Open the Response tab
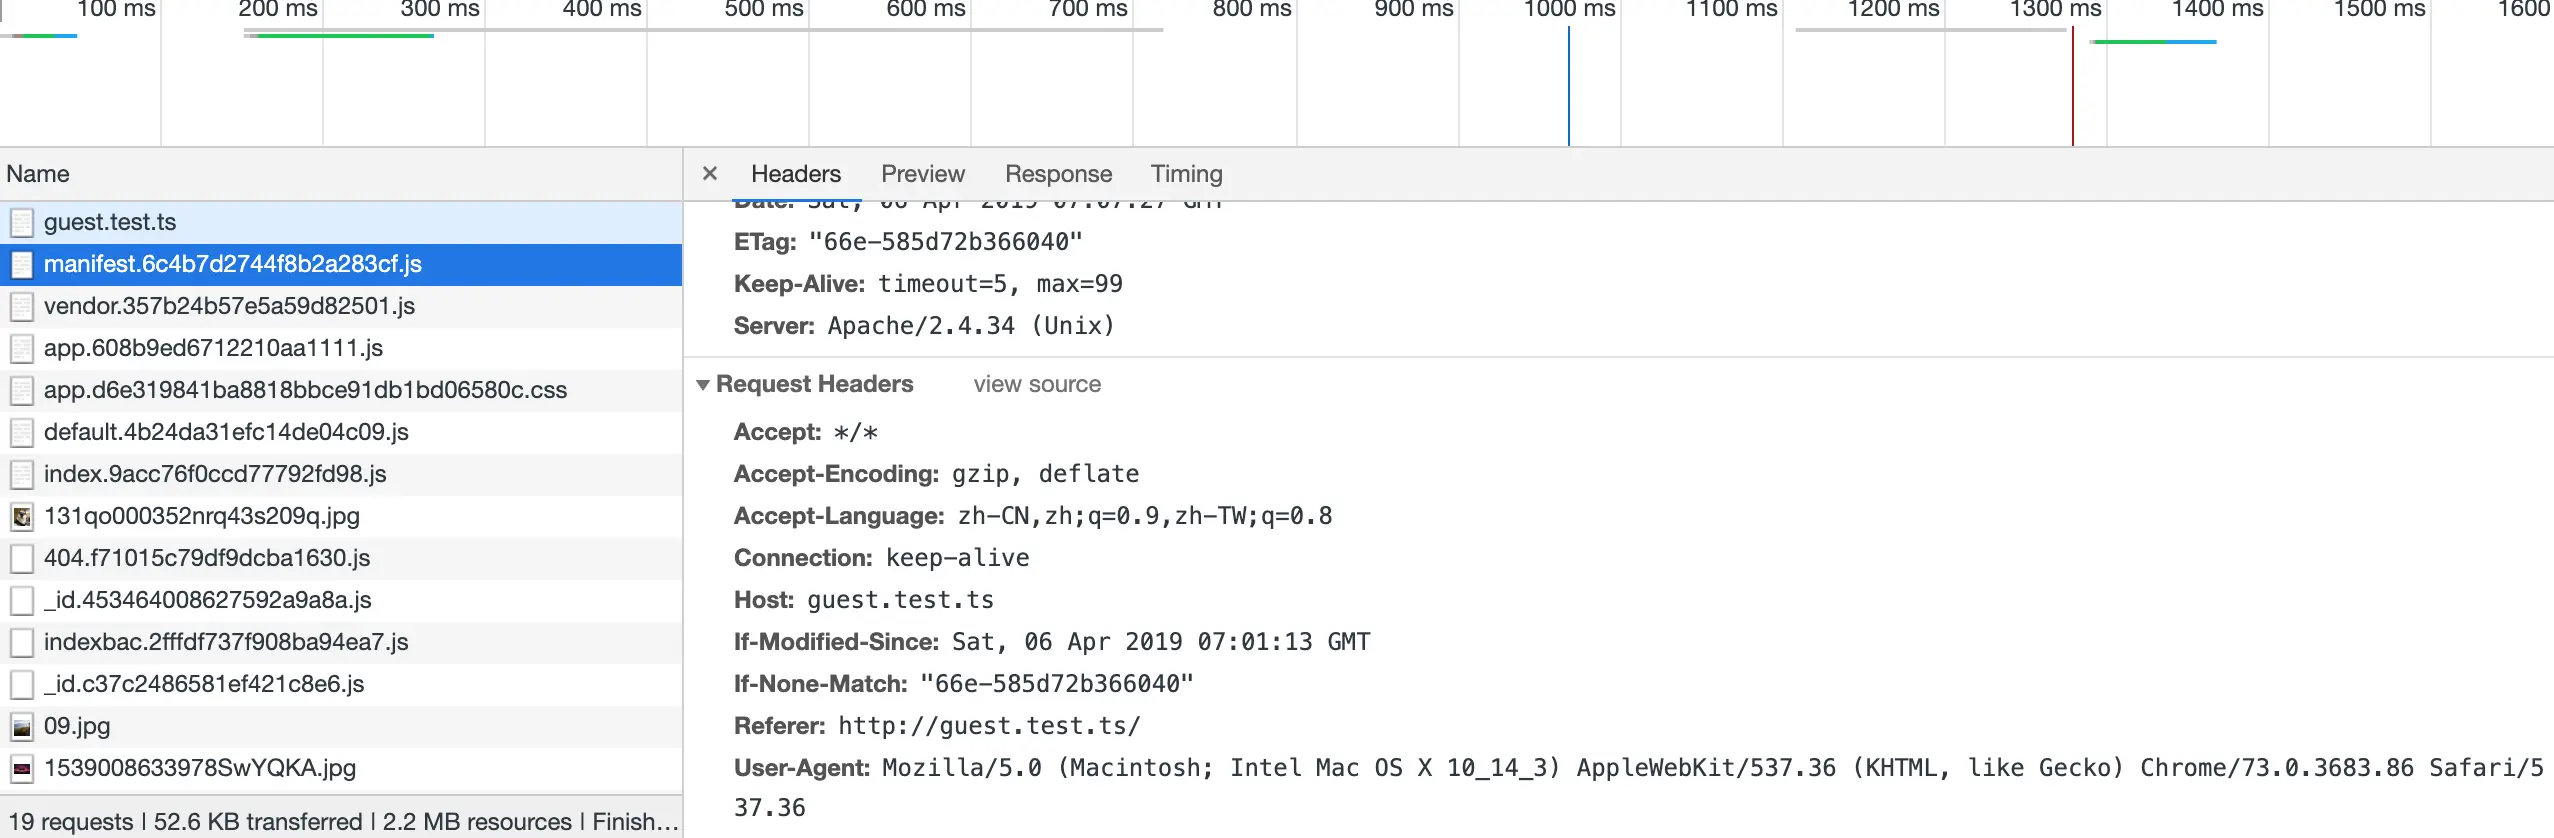The width and height of the screenshot is (2554, 838). coord(1058,174)
